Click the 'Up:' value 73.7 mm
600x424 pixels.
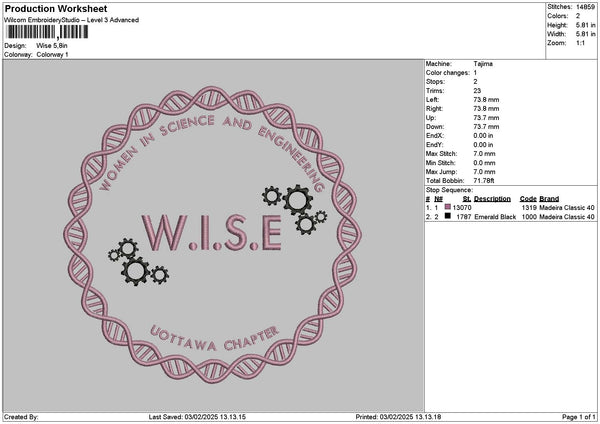[x=486, y=118]
